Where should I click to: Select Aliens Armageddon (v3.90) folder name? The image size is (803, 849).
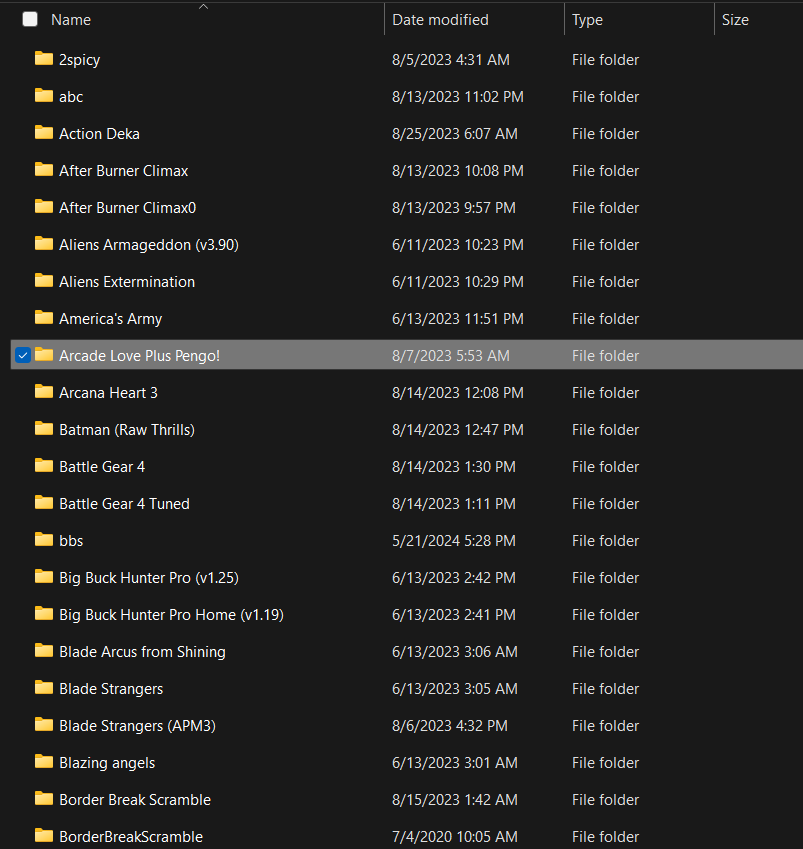(x=149, y=245)
